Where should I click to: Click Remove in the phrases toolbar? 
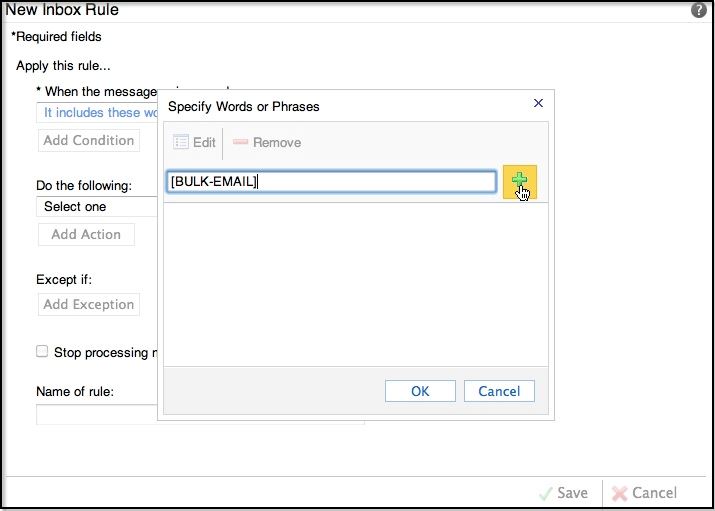pos(267,142)
